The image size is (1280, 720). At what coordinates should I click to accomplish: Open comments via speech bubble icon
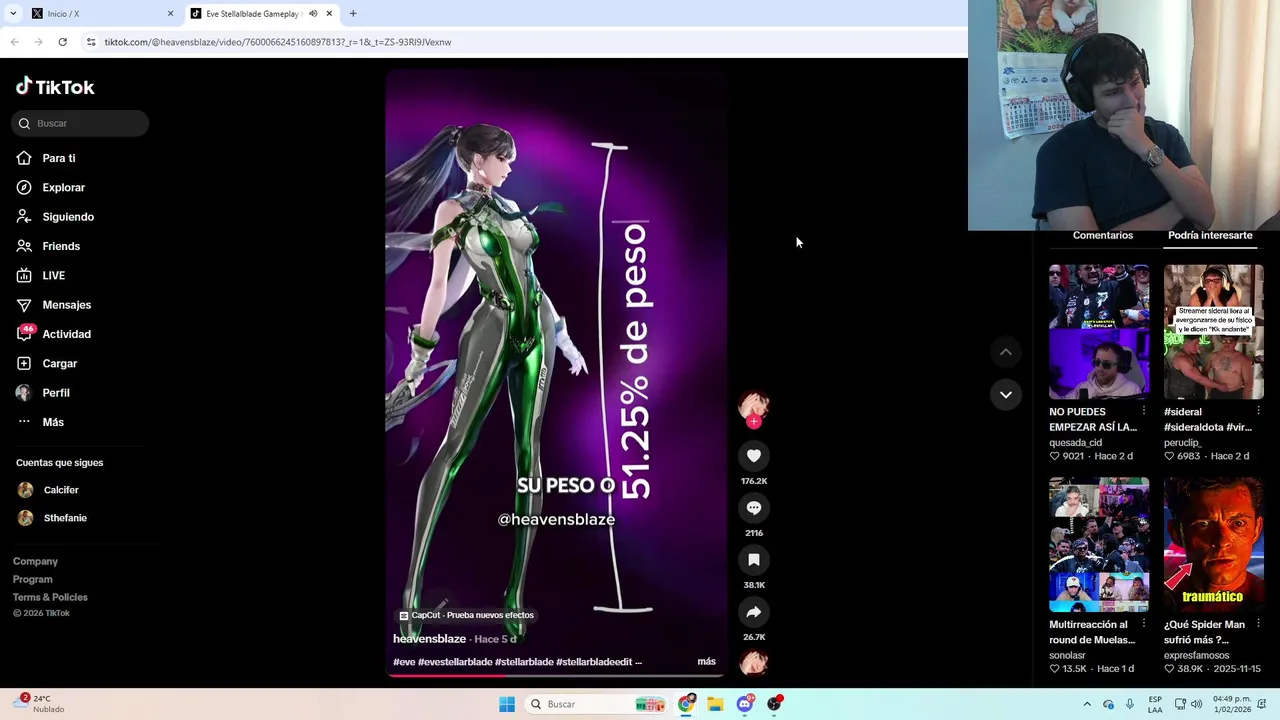click(x=754, y=508)
